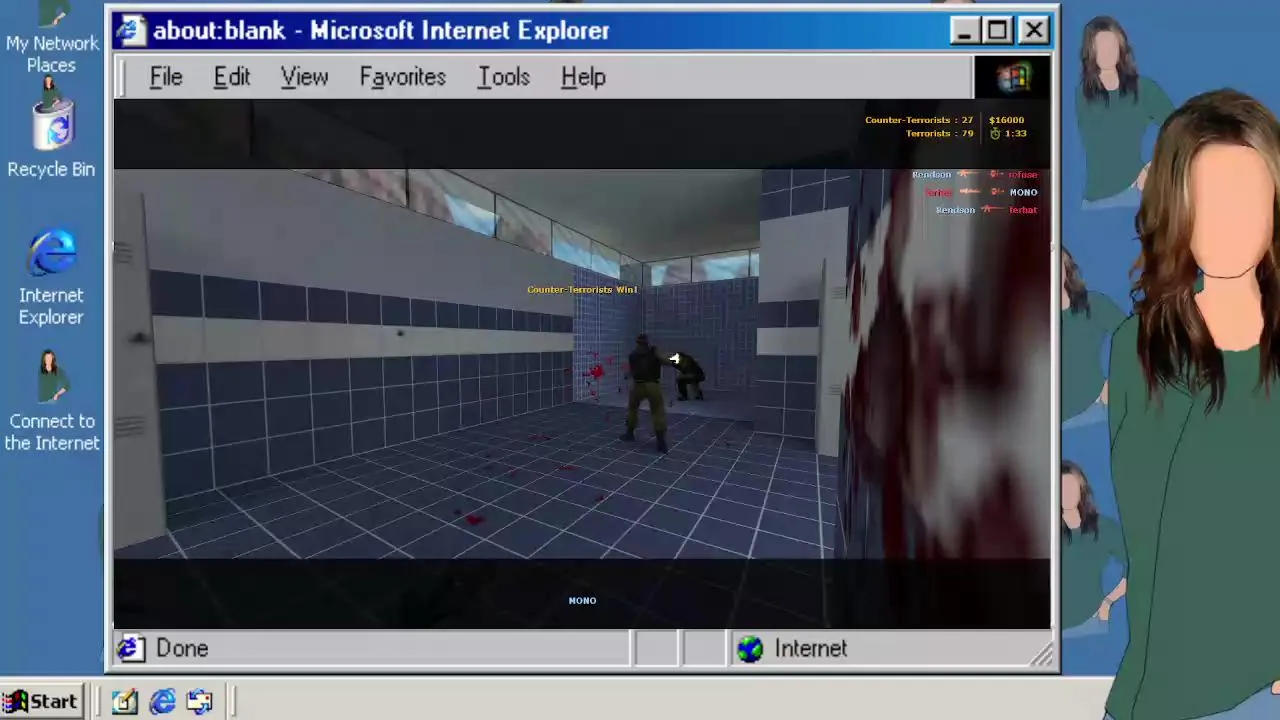The width and height of the screenshot is (1280, 720).
Task: Open the Tools menu
Action: pos(503,77)
